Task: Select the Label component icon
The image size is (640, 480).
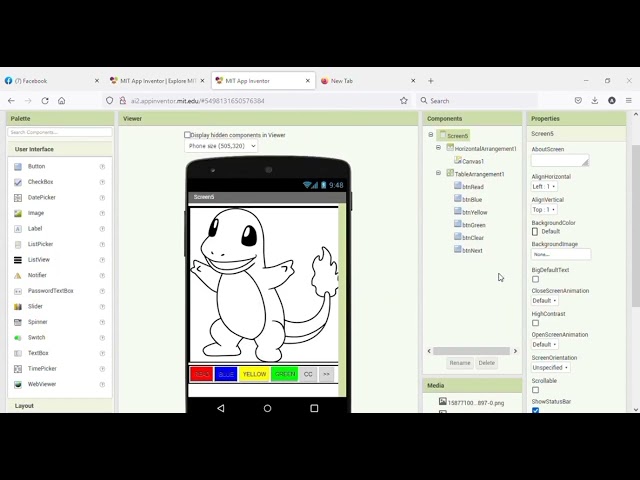Action: [18, 229]
